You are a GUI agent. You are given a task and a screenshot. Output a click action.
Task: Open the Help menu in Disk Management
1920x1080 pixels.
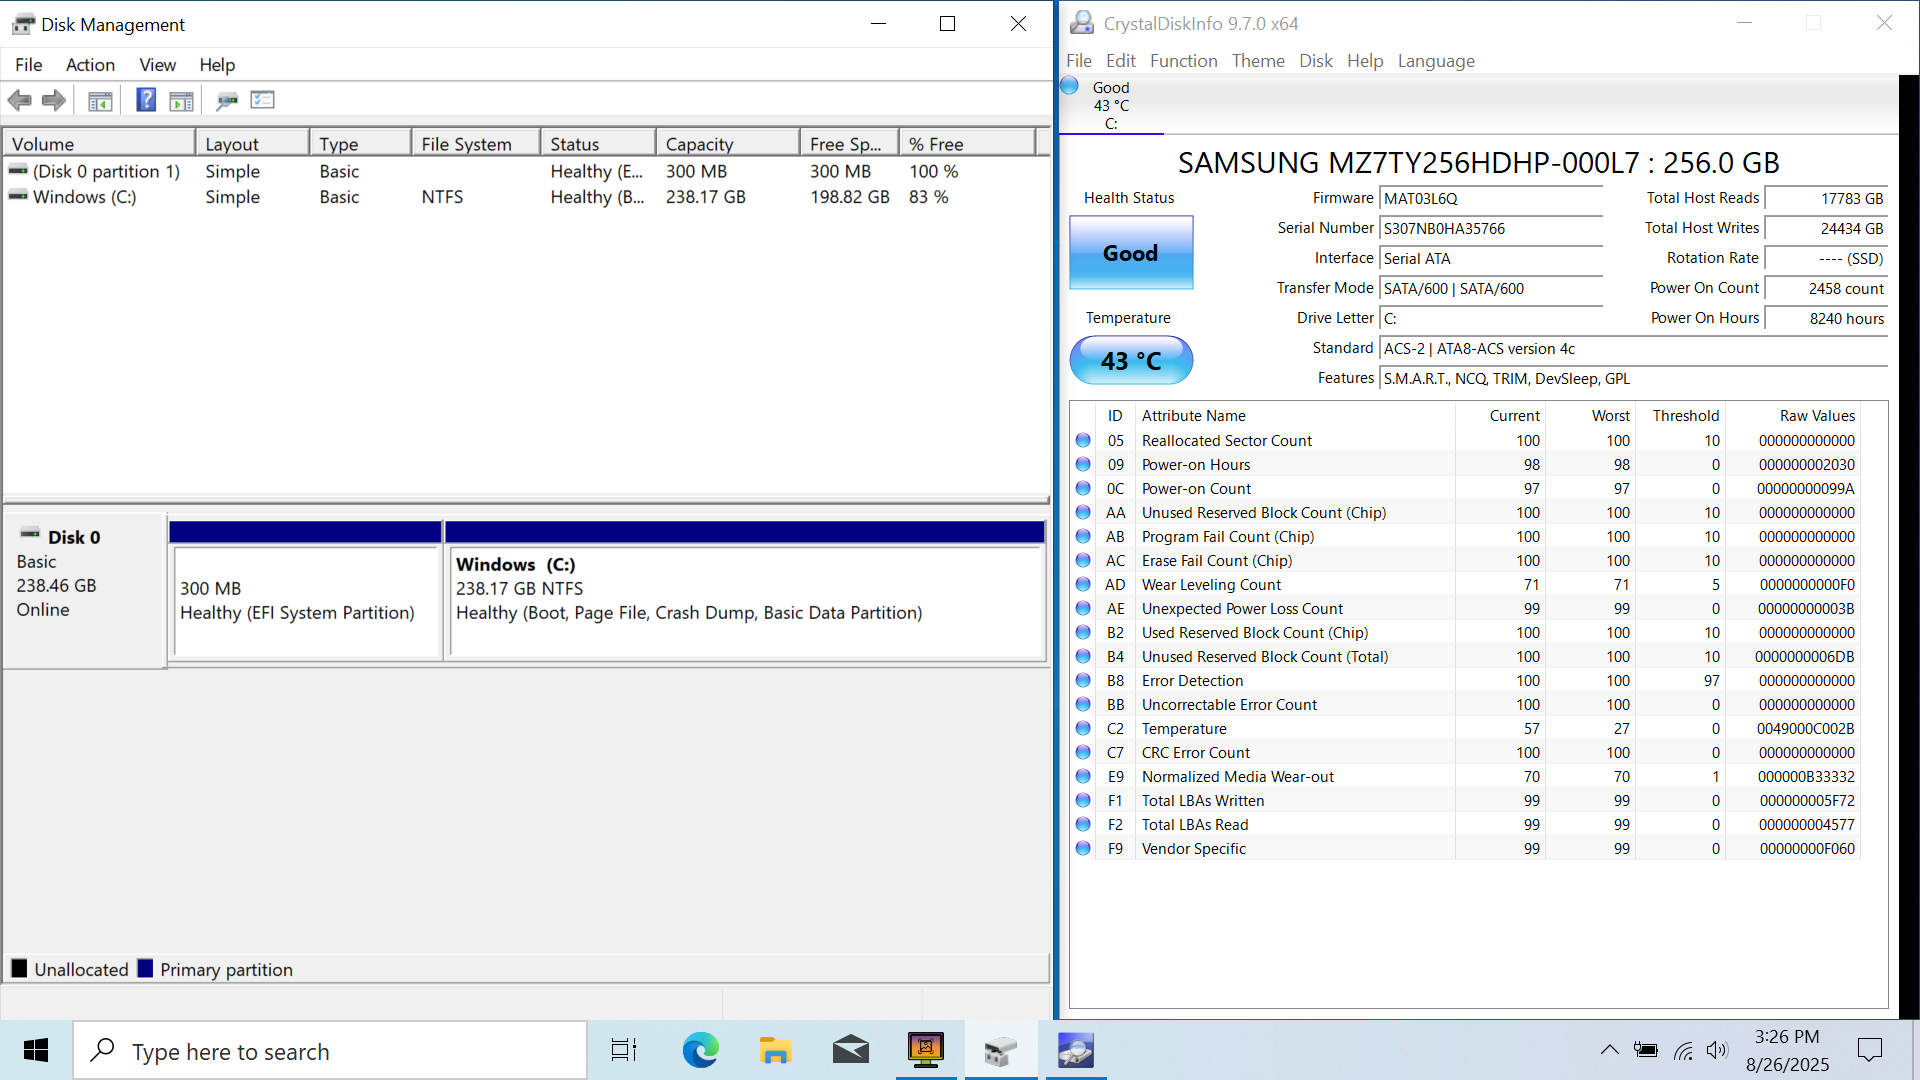point(217,65)
